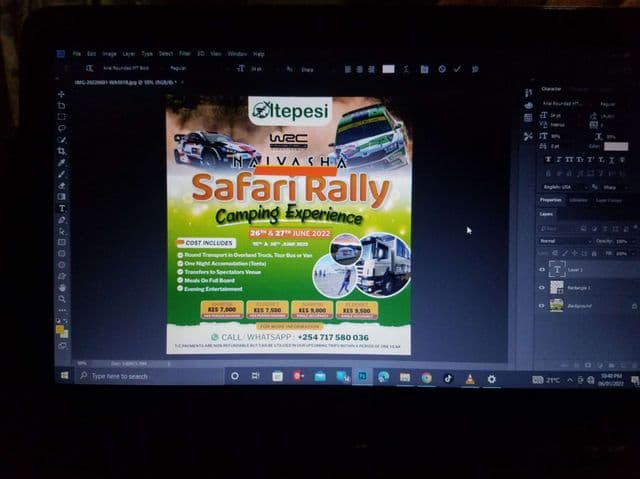Toggle Underline in Character panel
This screenshot has width=640, height=479.
pyautogui.click(x=611, y=160)
